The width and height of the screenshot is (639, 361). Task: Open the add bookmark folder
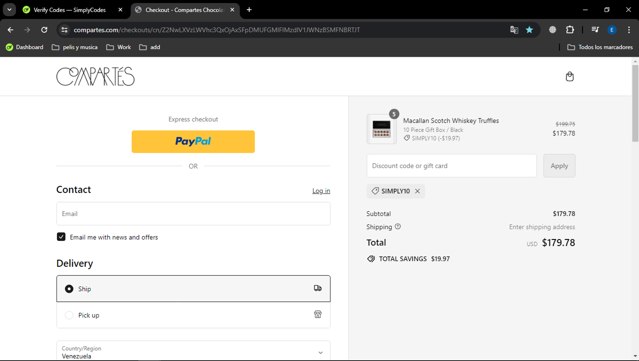click(150, 47)
